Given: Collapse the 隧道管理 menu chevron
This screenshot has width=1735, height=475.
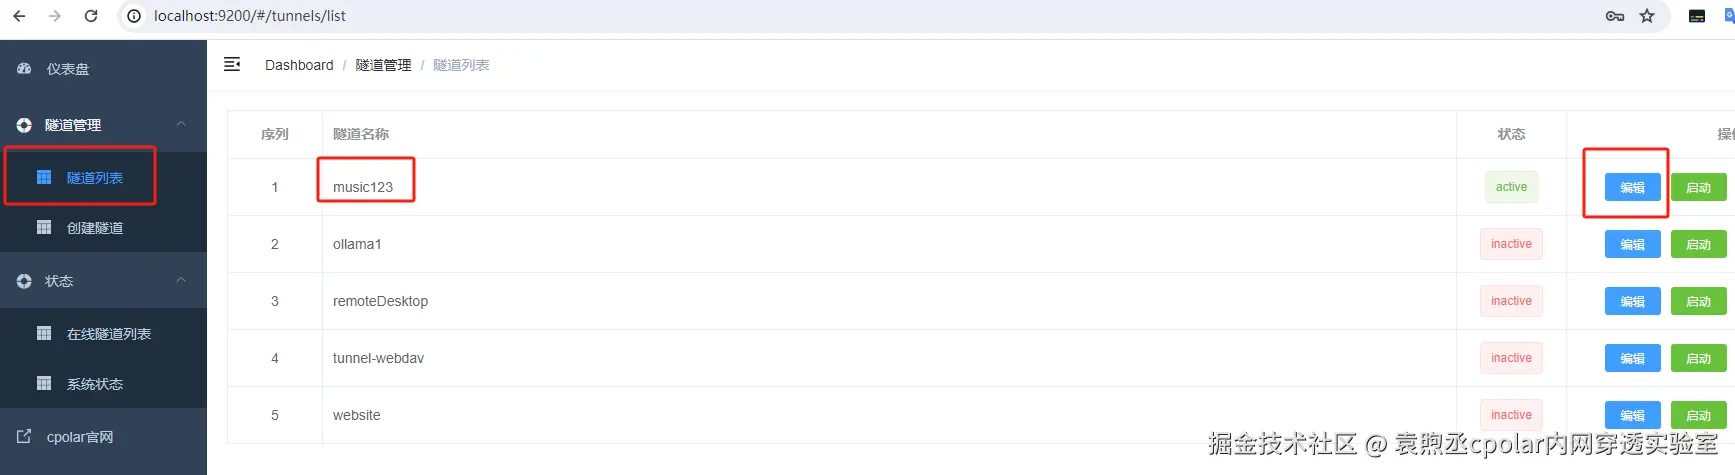Looking at the screenshot, I should (181, 124).
